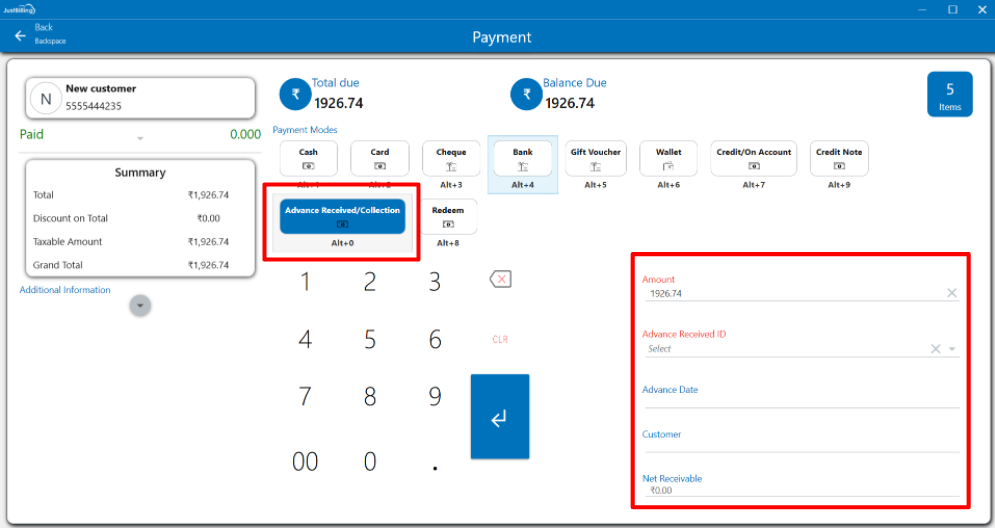
Task: Expand the Additional Information section
Action: (140, 305)
